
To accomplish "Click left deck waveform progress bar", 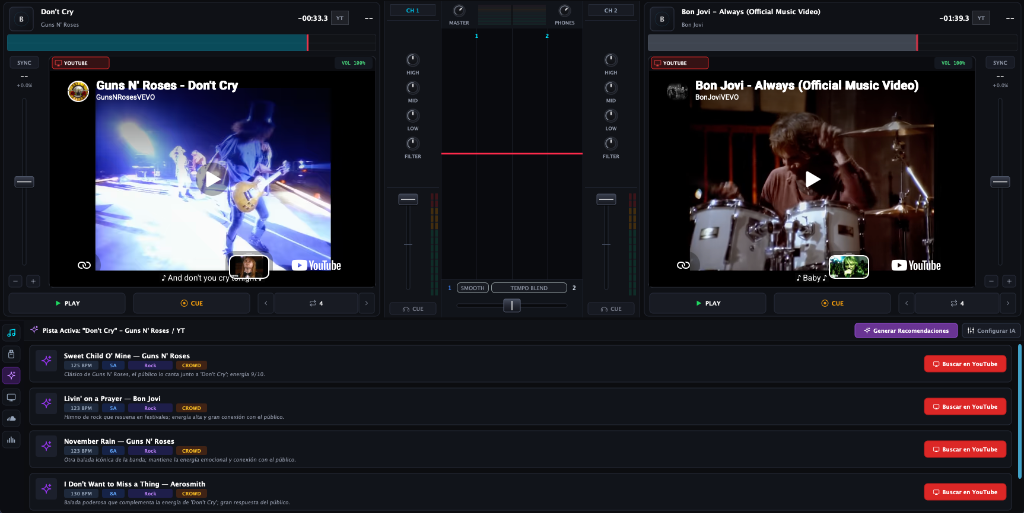I will (x=191, y=42).
